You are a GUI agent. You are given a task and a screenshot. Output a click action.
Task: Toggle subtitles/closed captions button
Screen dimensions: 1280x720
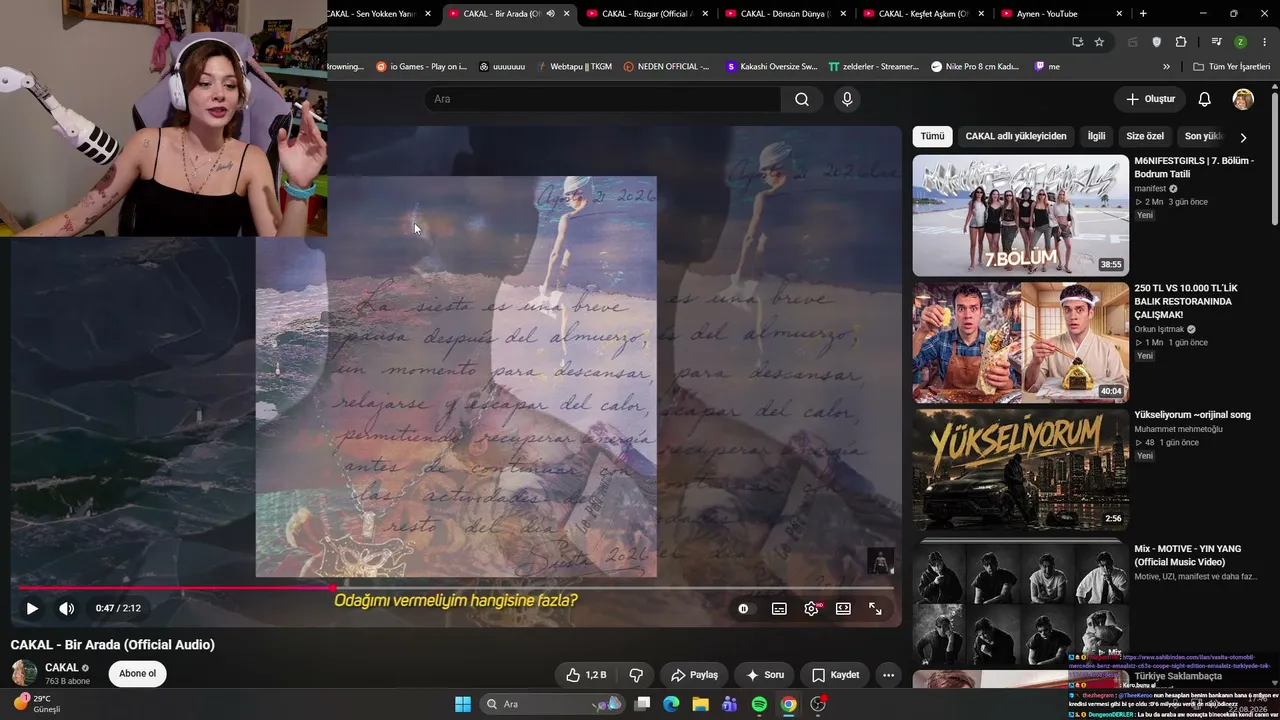[779, 608]
